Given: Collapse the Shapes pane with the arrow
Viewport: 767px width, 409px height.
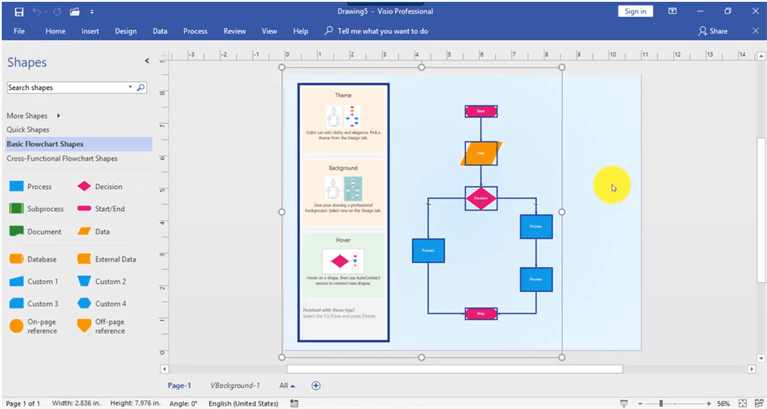Looking at the screenshot, I should point(147,62).
